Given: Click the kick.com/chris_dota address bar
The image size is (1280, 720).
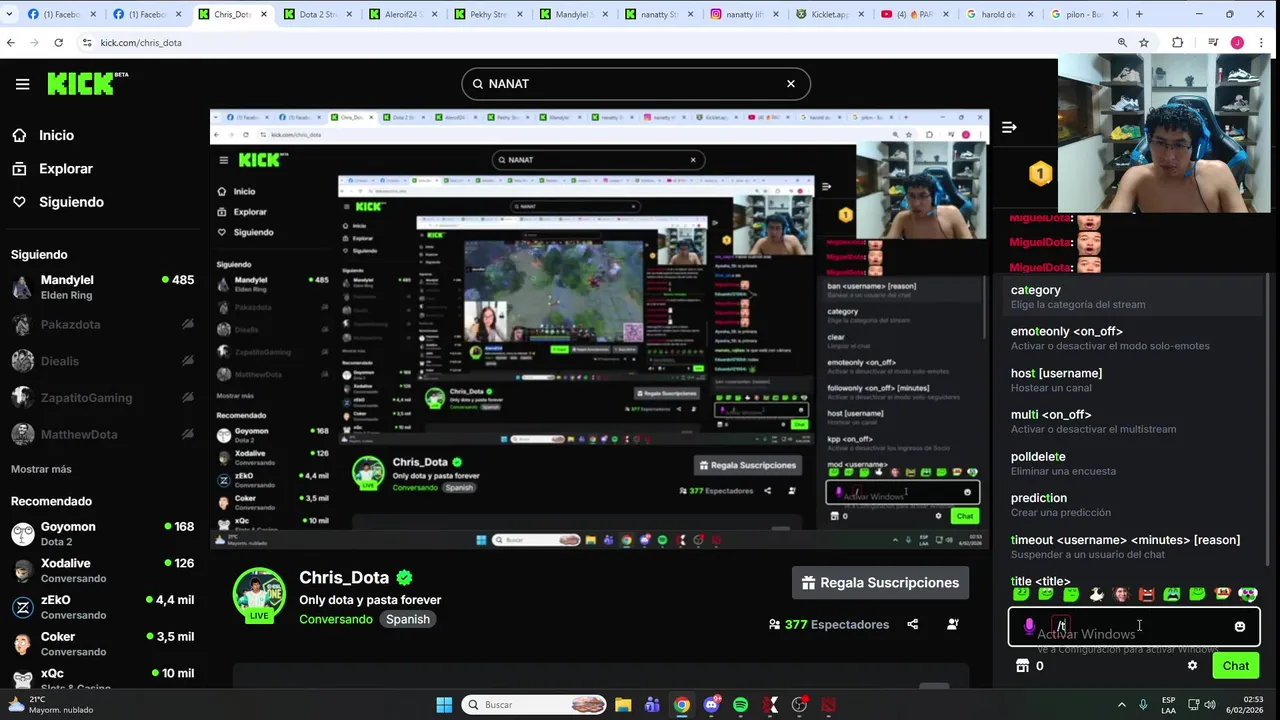Looking at the screenshot, I should [600, 43].
